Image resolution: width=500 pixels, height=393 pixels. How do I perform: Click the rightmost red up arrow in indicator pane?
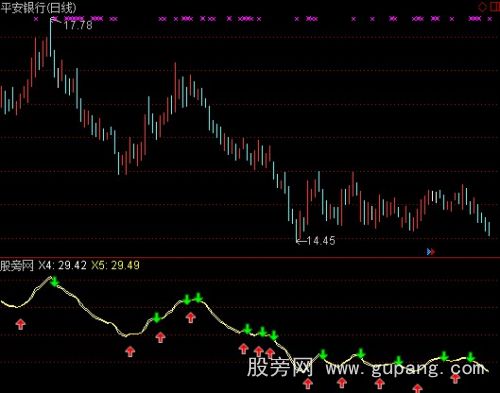455,379
